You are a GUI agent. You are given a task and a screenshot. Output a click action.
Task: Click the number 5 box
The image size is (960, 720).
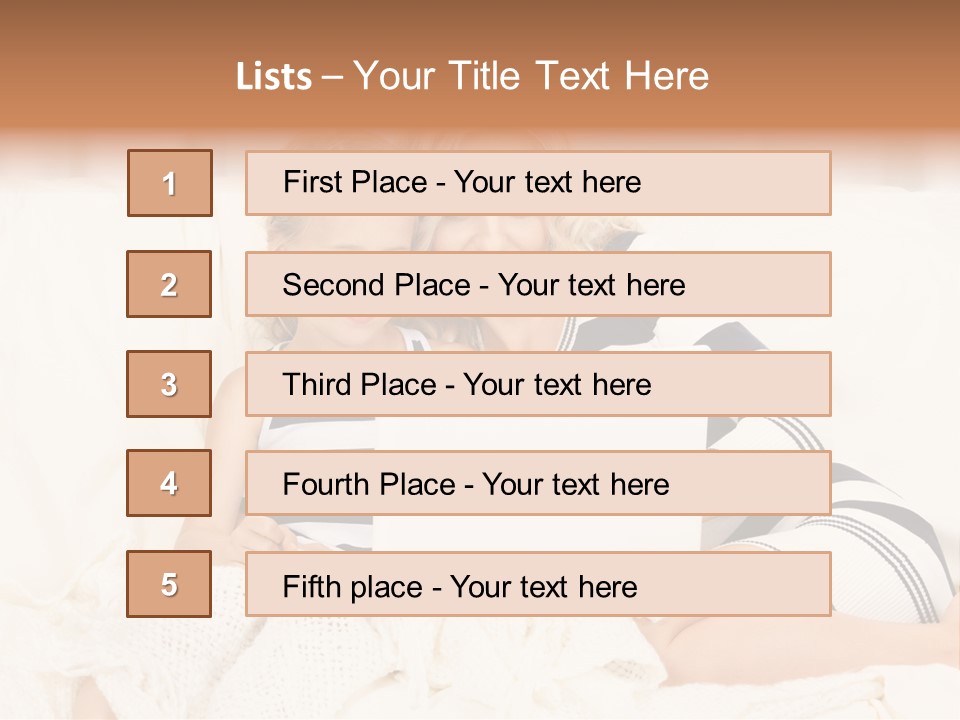[169, 583]
